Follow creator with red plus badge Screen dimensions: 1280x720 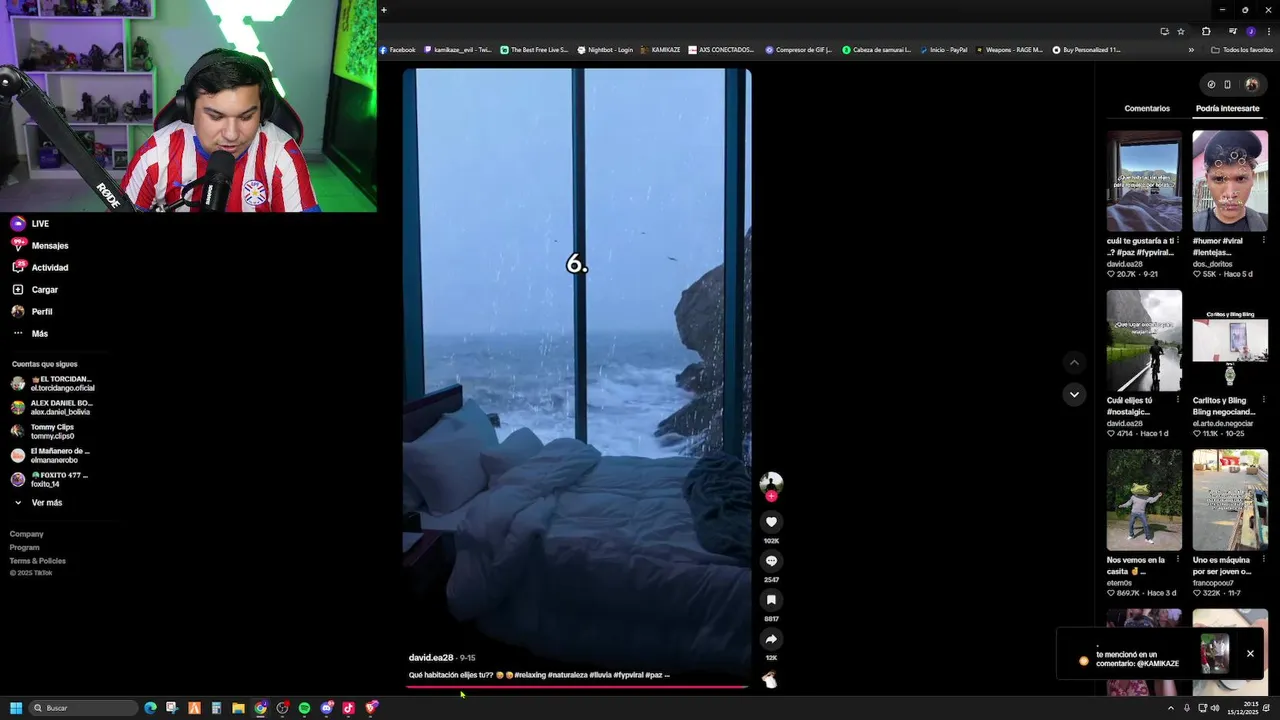(x=771, y=496)
